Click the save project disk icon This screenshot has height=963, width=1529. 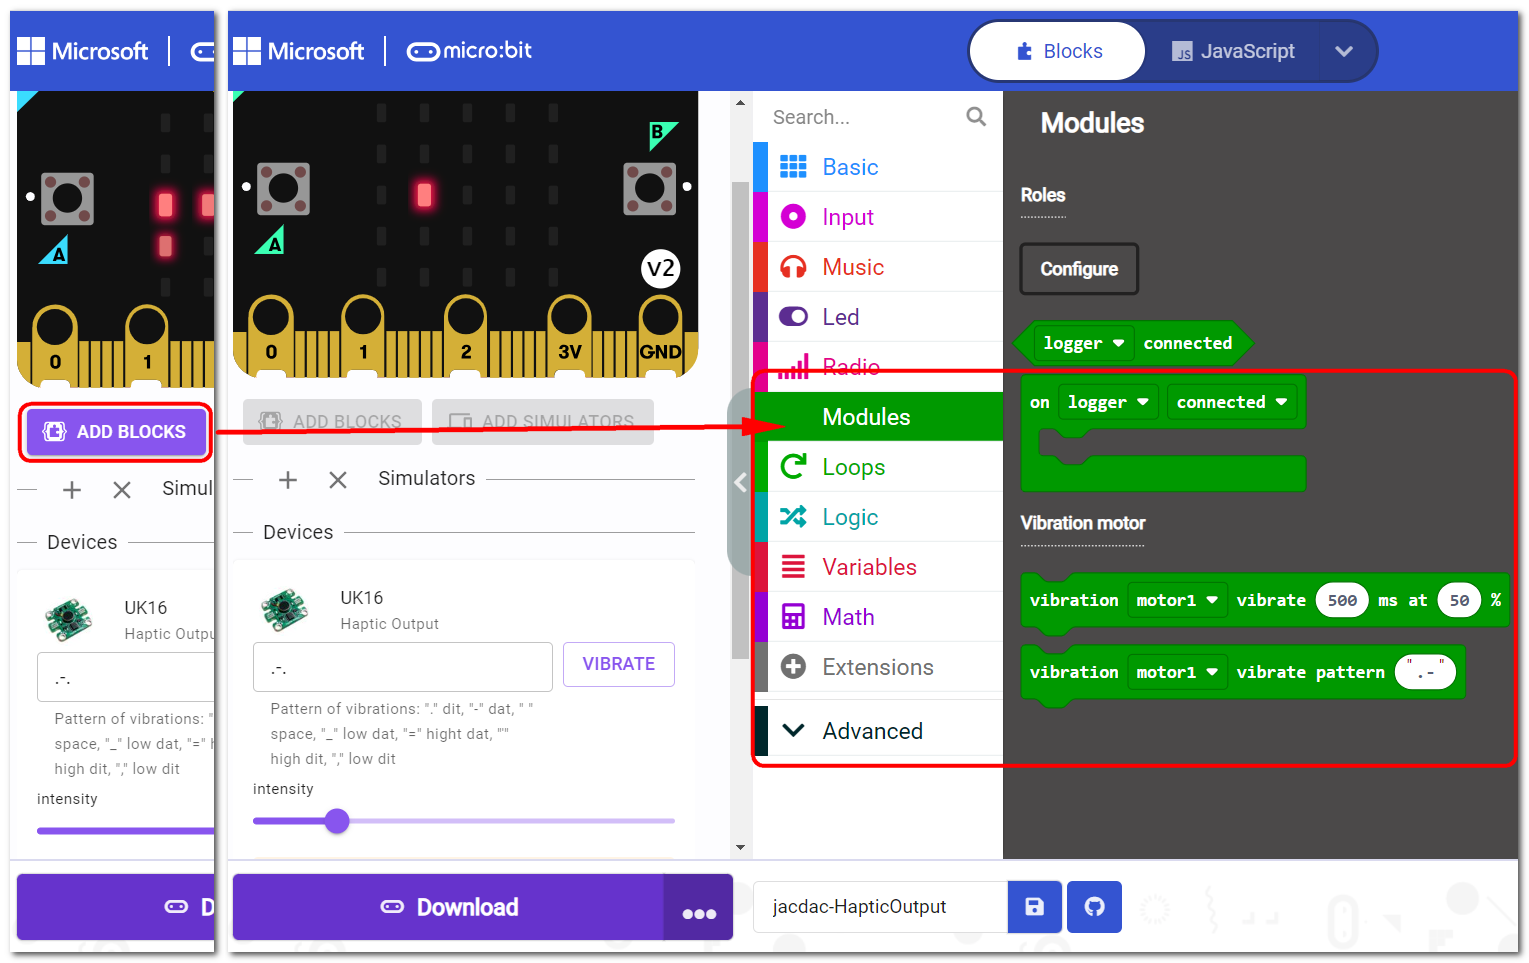pyautogui.click(x=1034, y=906)
